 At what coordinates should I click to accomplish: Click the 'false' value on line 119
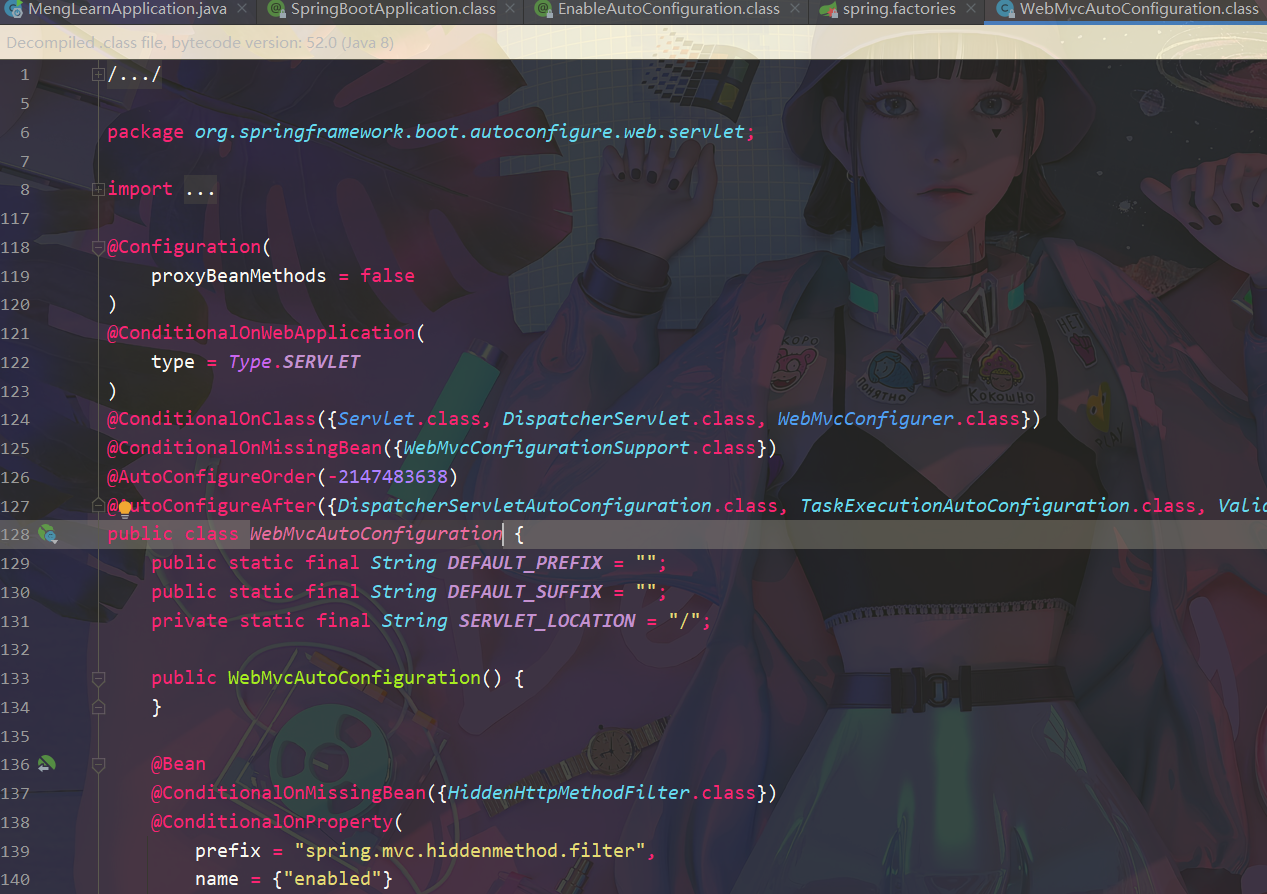(388, 275)
